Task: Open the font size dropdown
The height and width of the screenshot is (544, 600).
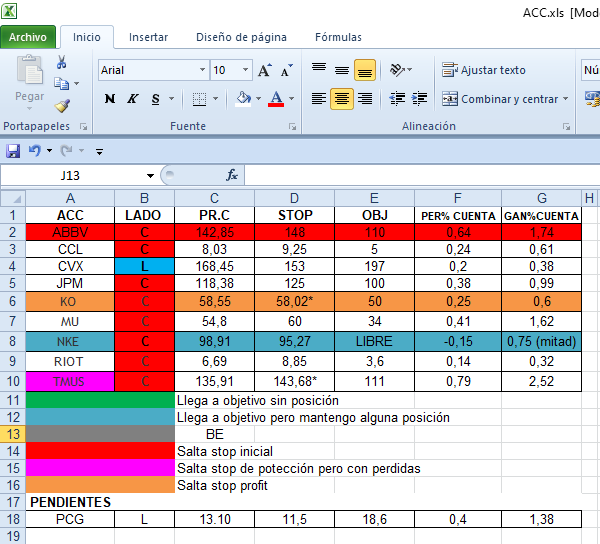Action: click(246, 70)
